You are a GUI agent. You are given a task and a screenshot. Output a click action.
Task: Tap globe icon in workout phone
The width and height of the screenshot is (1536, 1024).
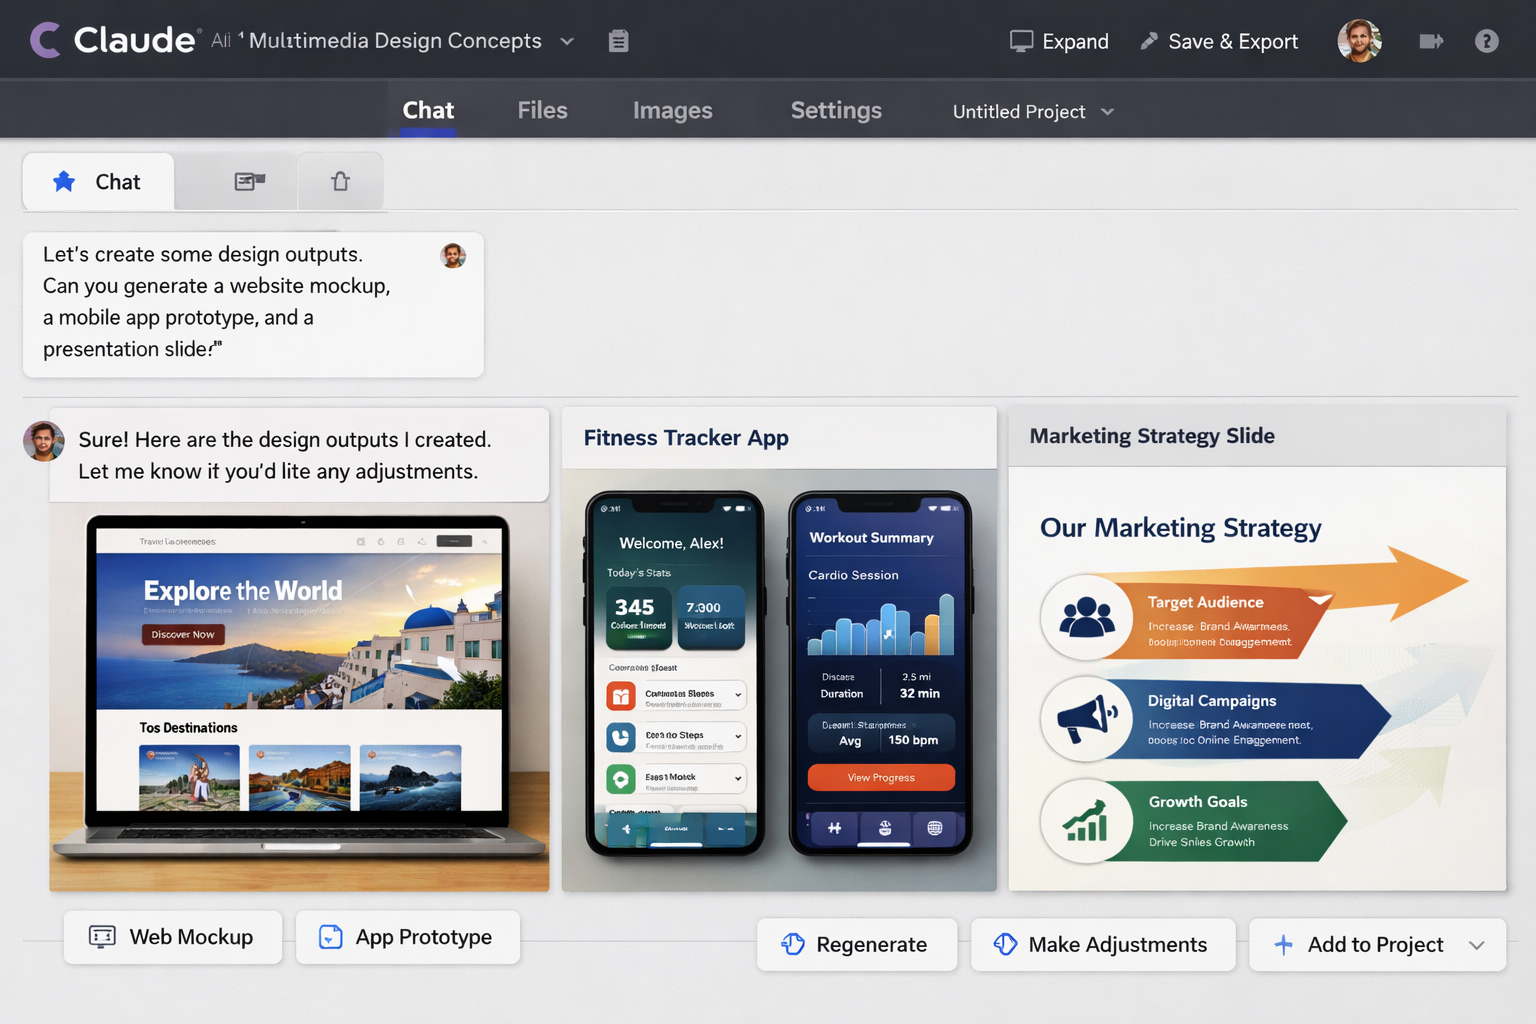coord(934,828)
